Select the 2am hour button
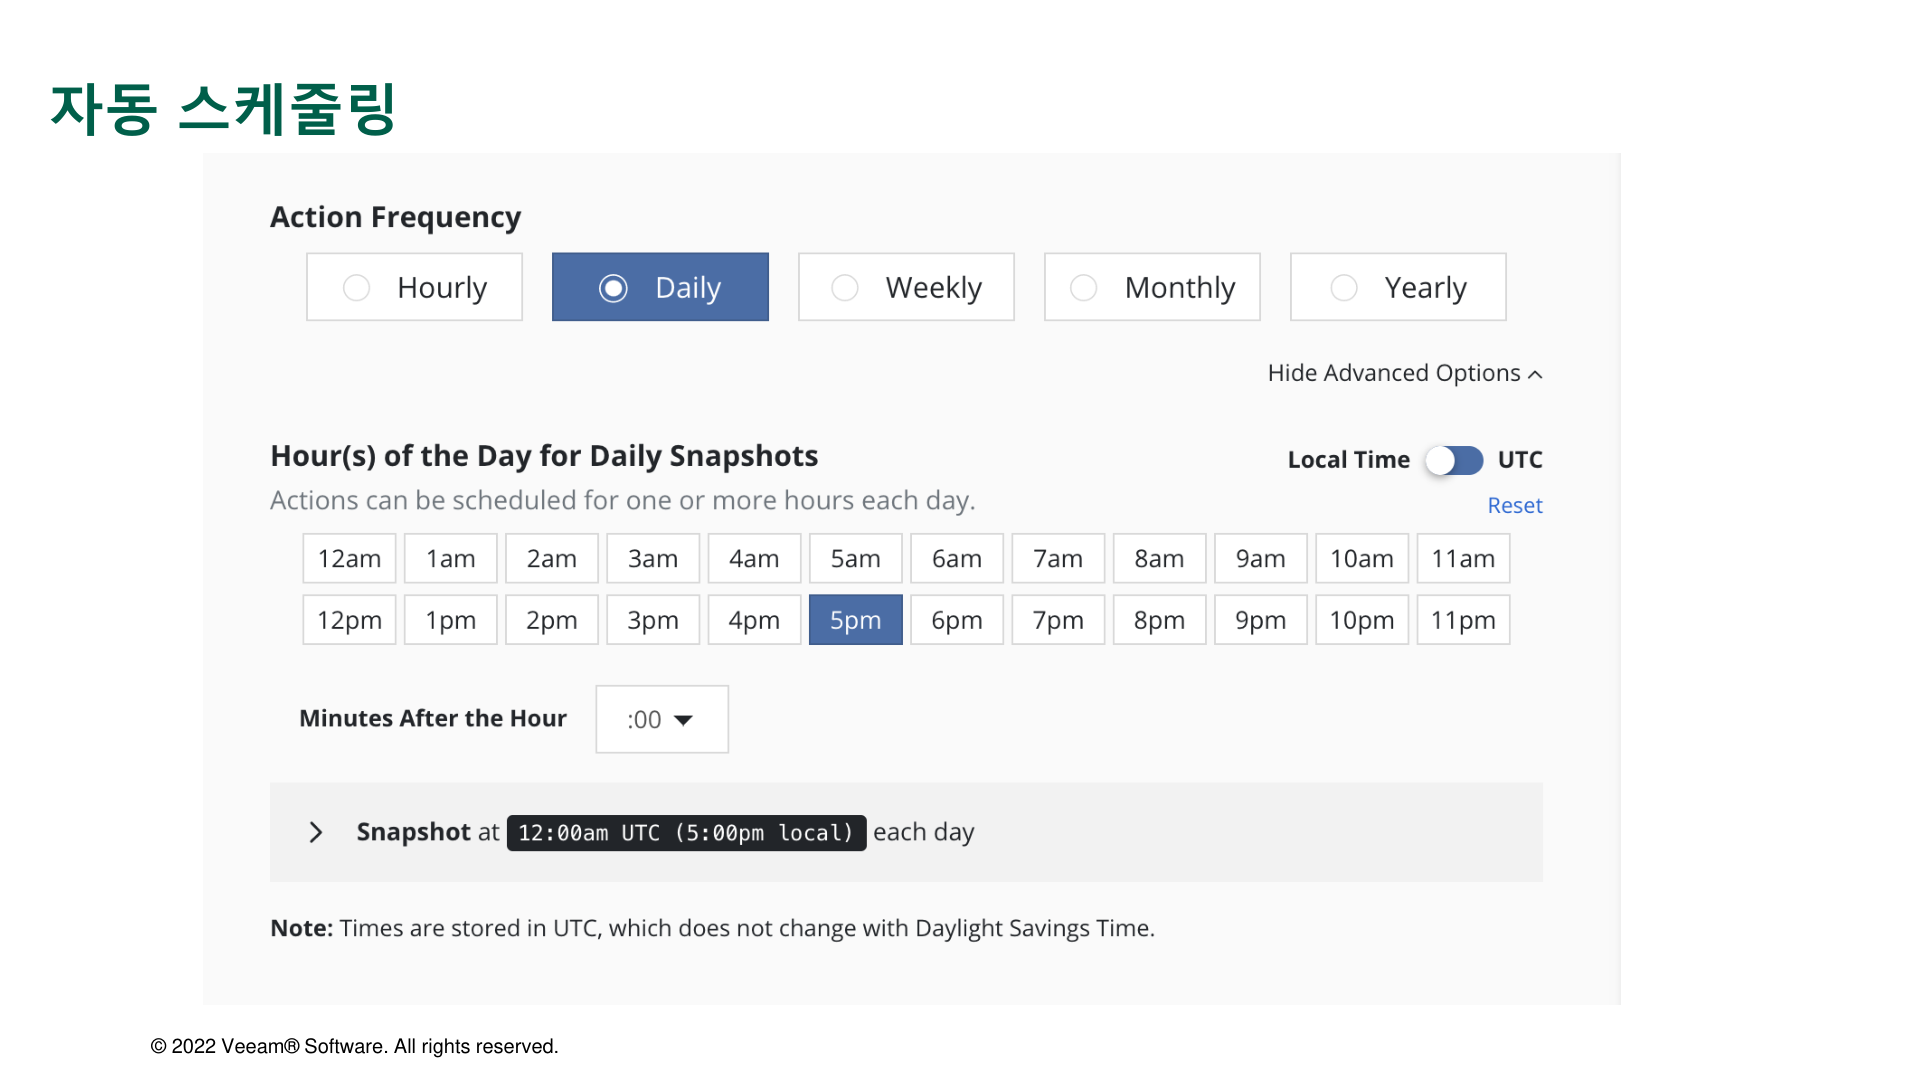Image resolution: width=1920 pixels, height=1080 pixels. coord(551,559)
